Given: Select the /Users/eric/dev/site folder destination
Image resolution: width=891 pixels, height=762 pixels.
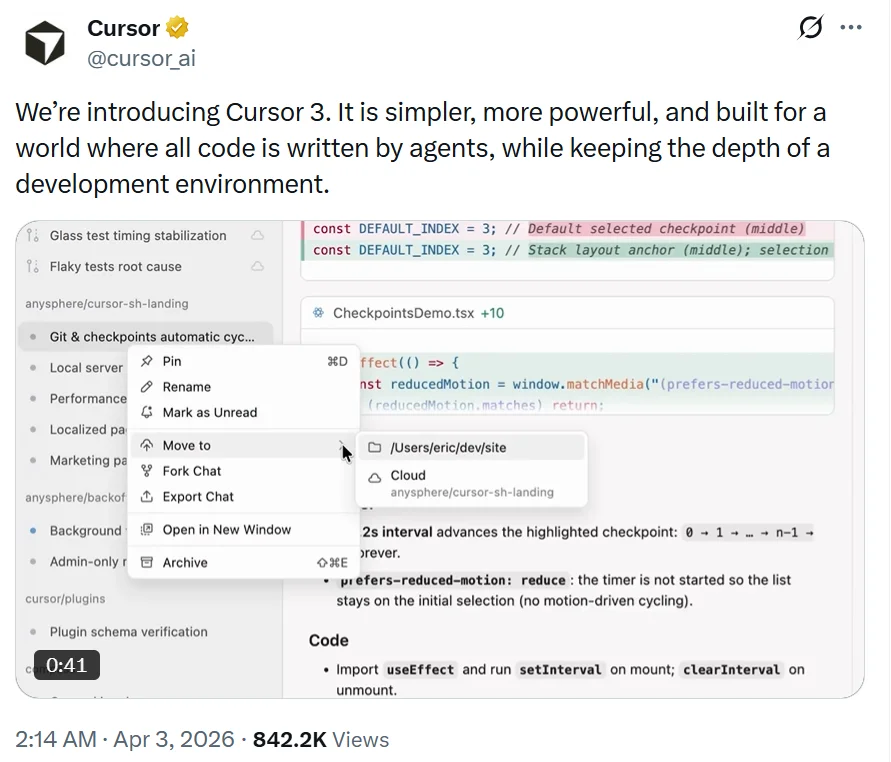Looking at the screenshot, I should pyautogui.click(x=448, y=448).
